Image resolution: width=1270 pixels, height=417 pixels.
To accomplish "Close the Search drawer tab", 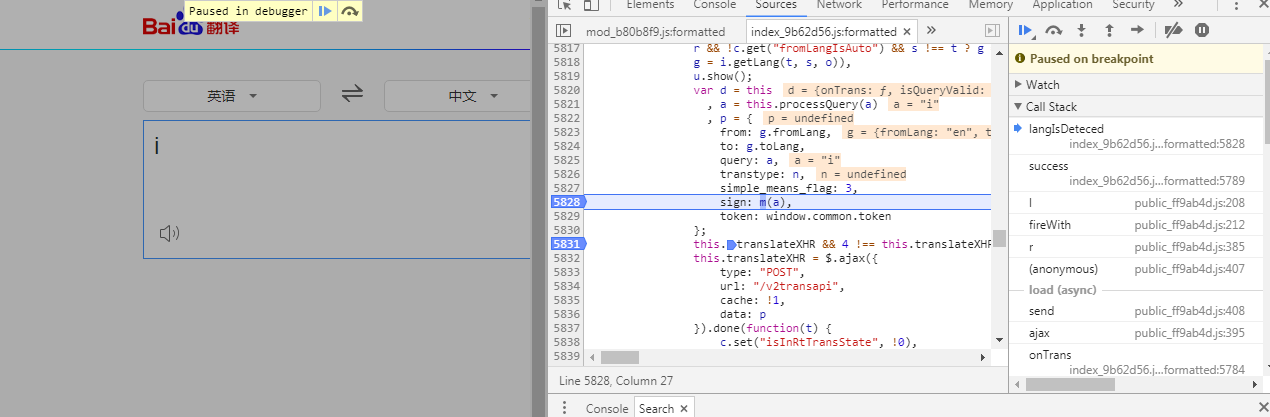I will point(685,408).
